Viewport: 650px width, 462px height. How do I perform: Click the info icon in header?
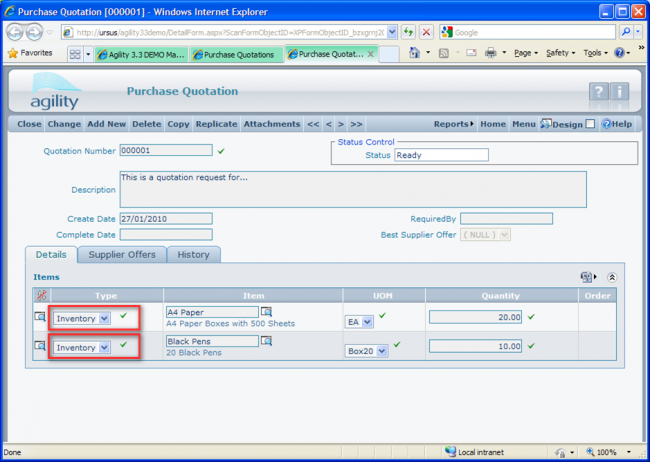pyautogui.click(x=620, y=93)
